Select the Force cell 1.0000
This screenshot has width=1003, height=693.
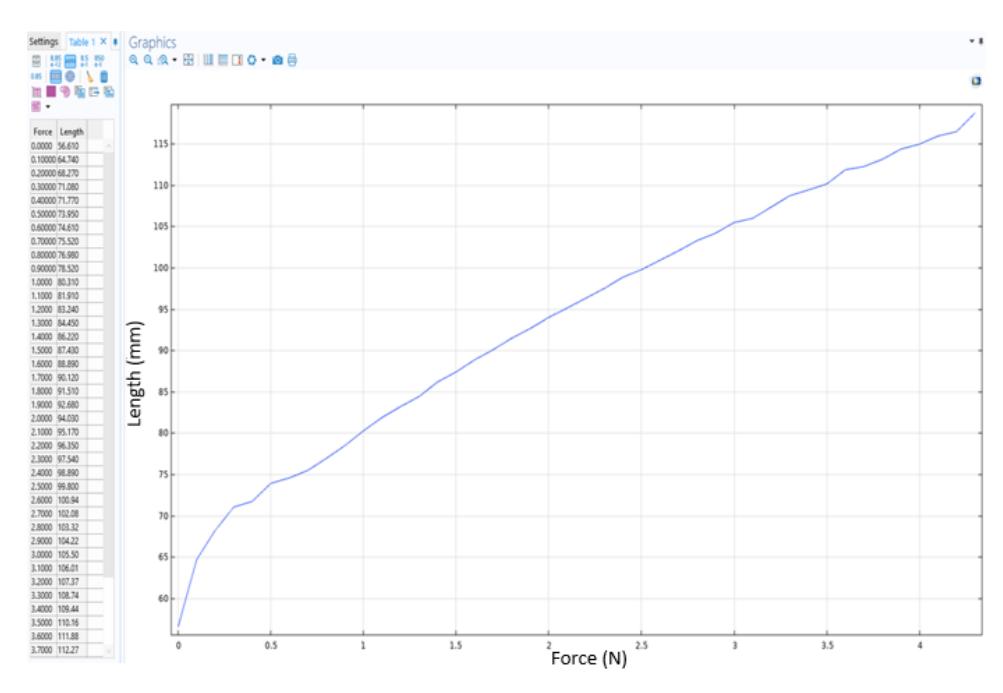[43, 282]
